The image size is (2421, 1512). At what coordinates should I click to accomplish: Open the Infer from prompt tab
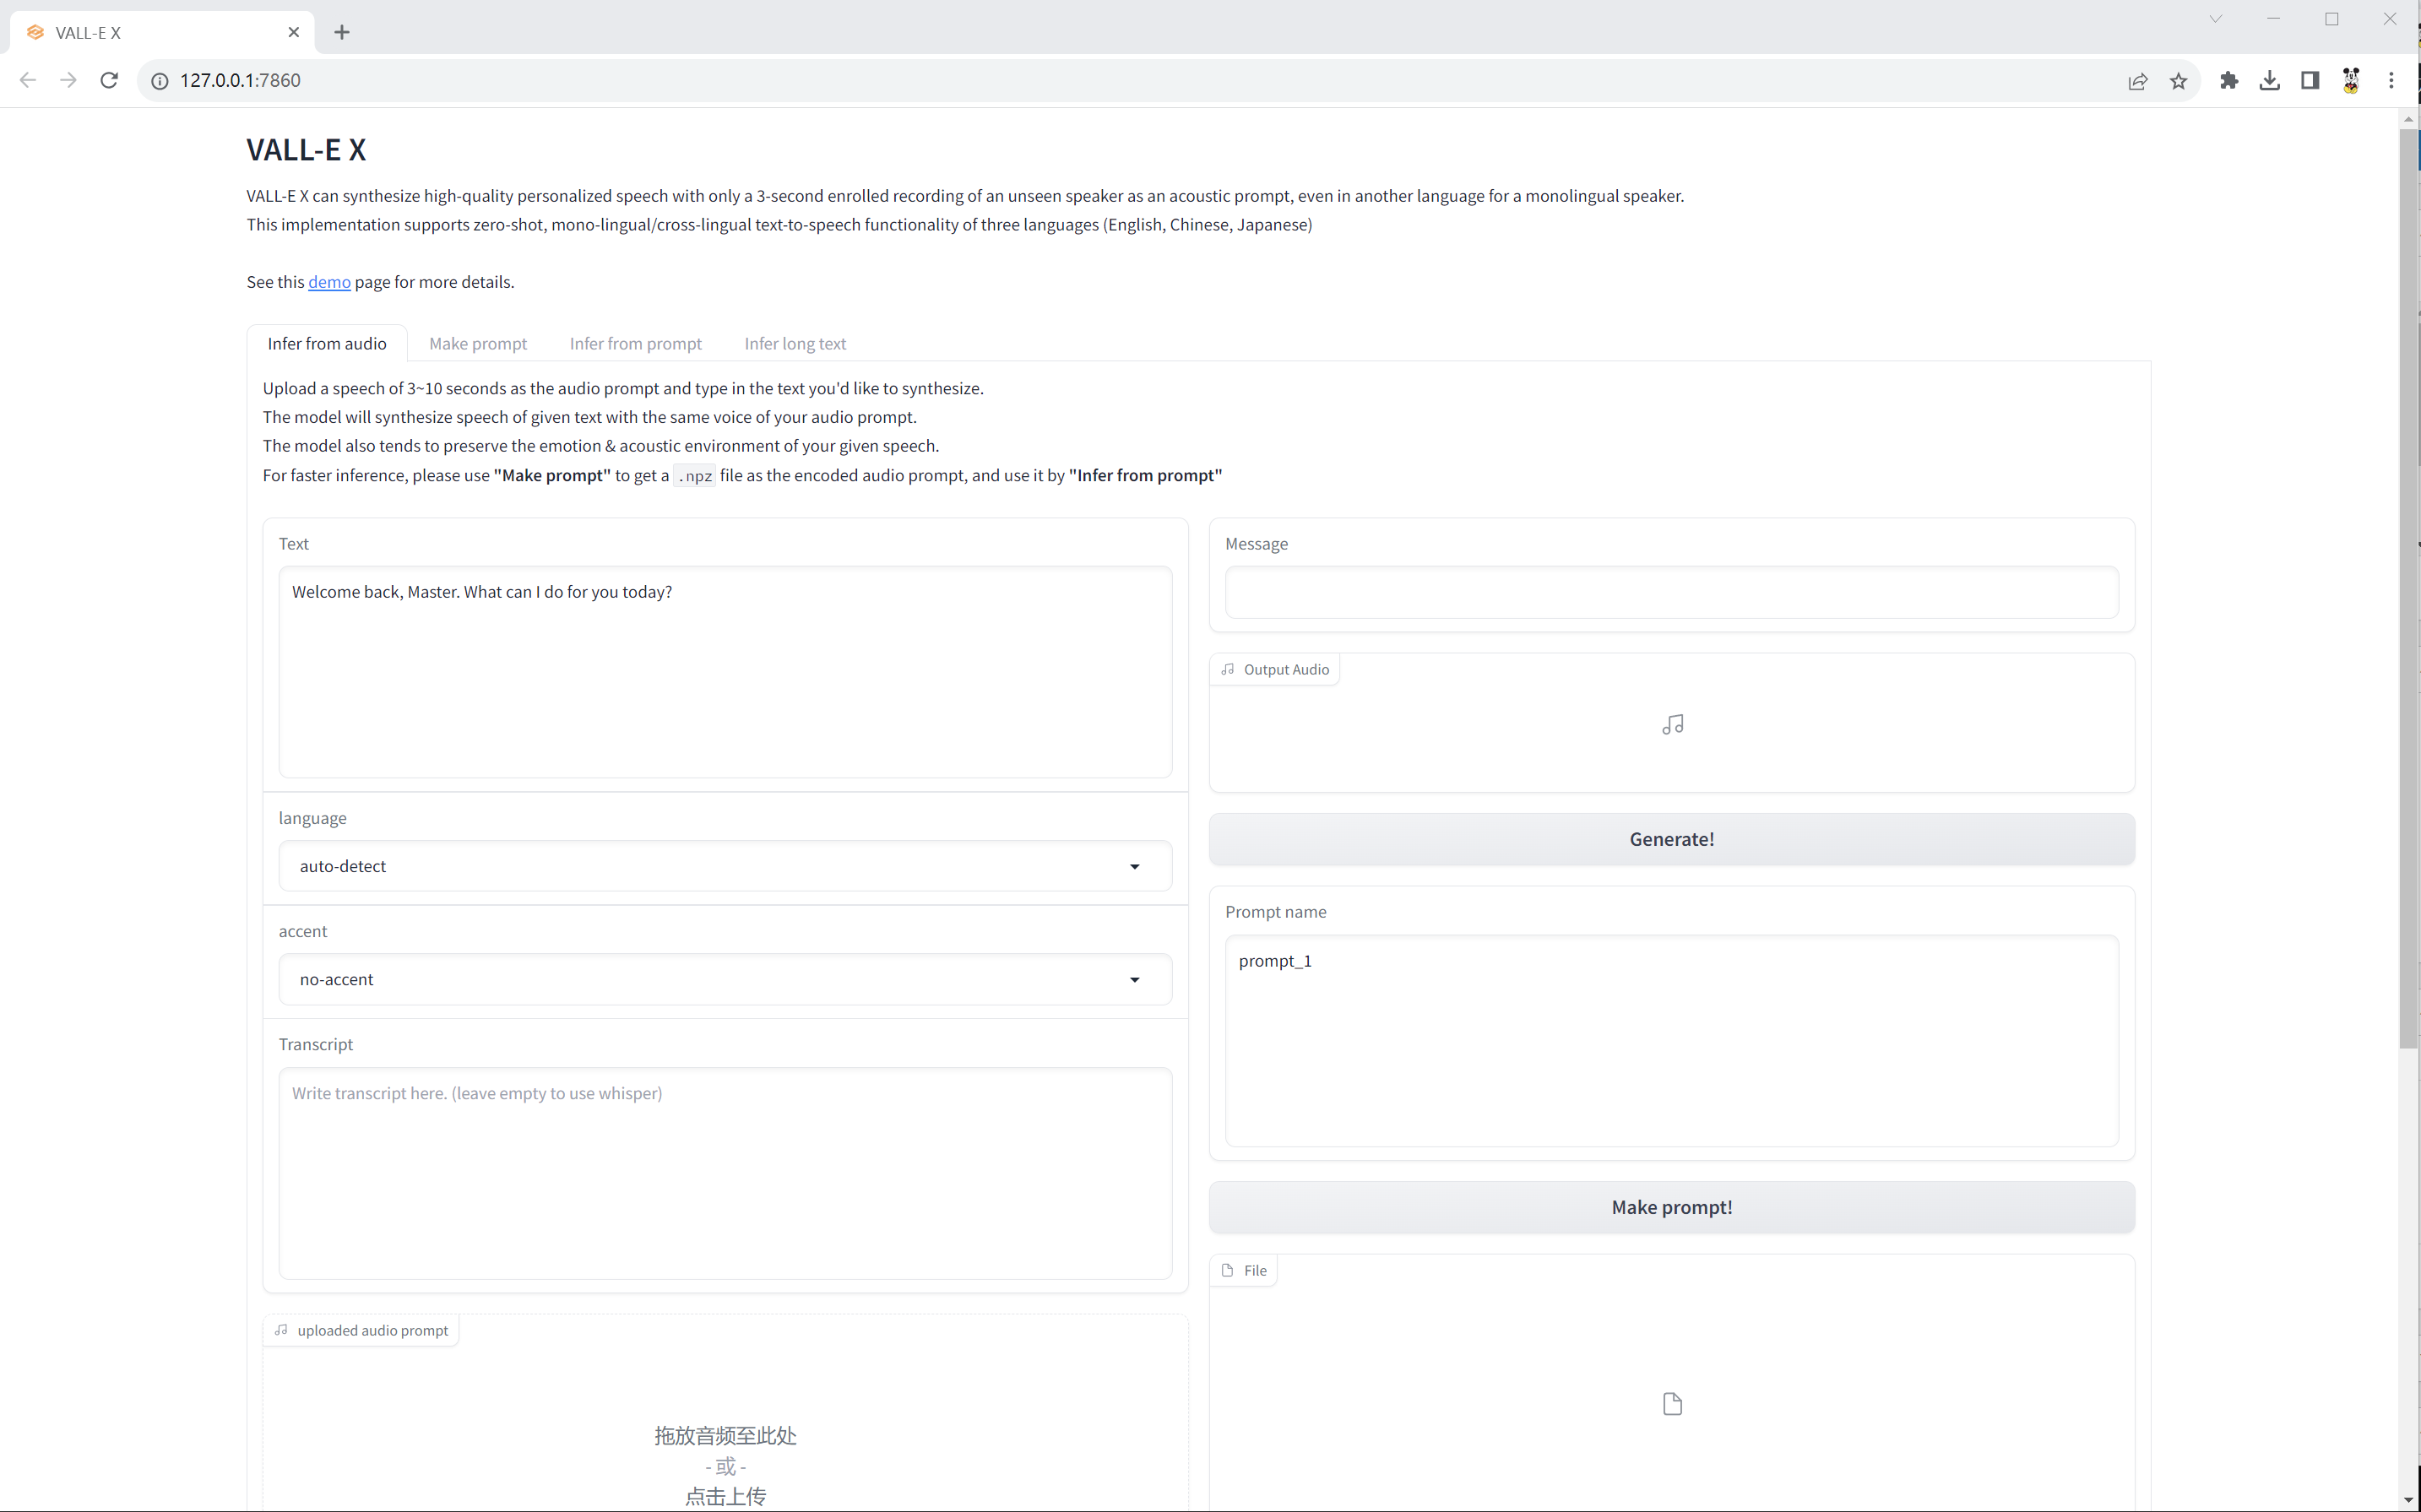(636, 343)
